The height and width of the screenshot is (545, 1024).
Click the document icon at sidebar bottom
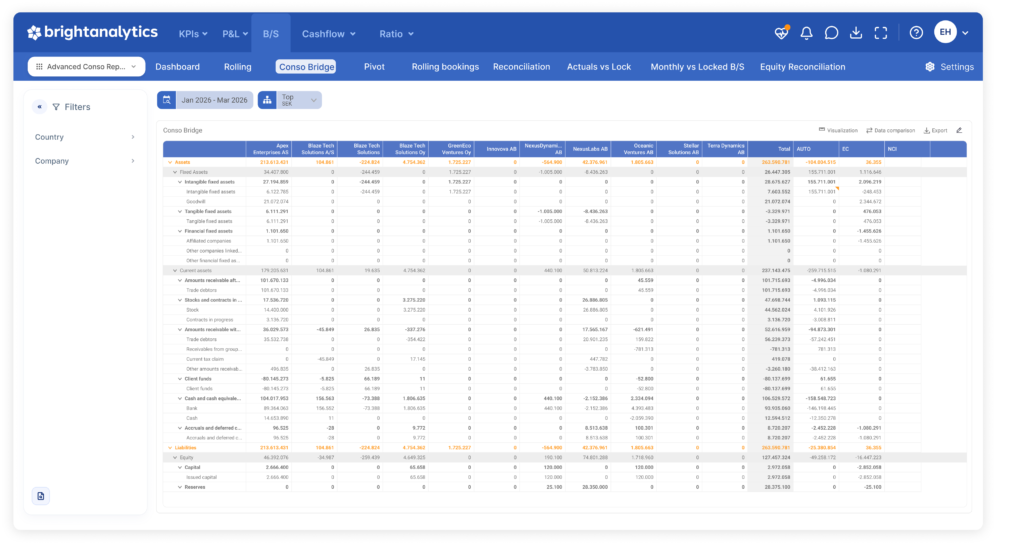coord(40,496)
